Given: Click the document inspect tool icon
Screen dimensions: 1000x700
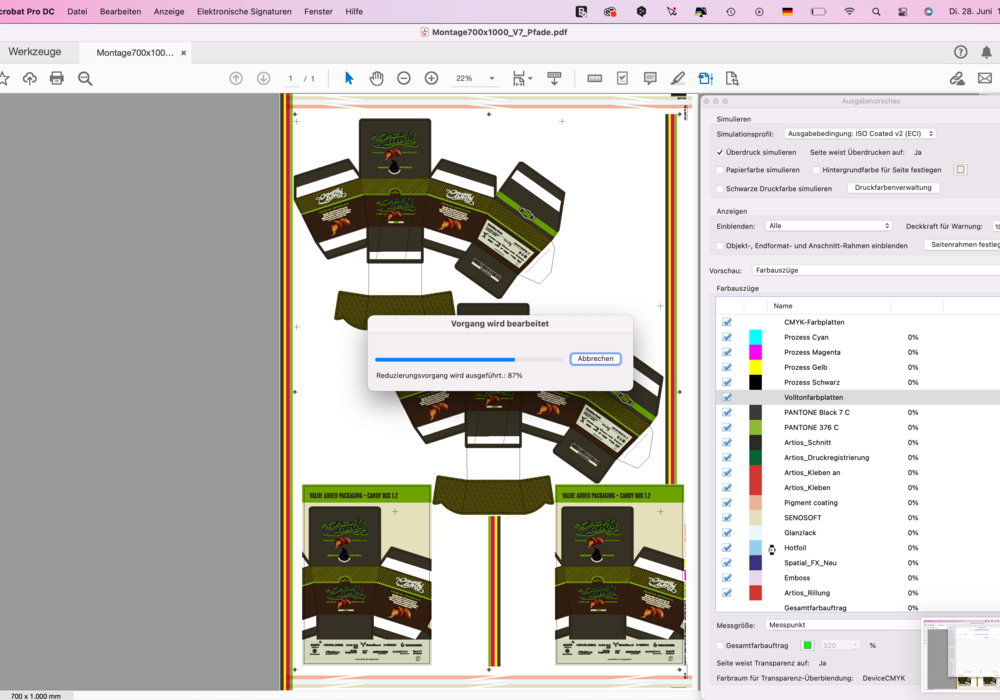Looking at the screenshot, I should [732, 78].
